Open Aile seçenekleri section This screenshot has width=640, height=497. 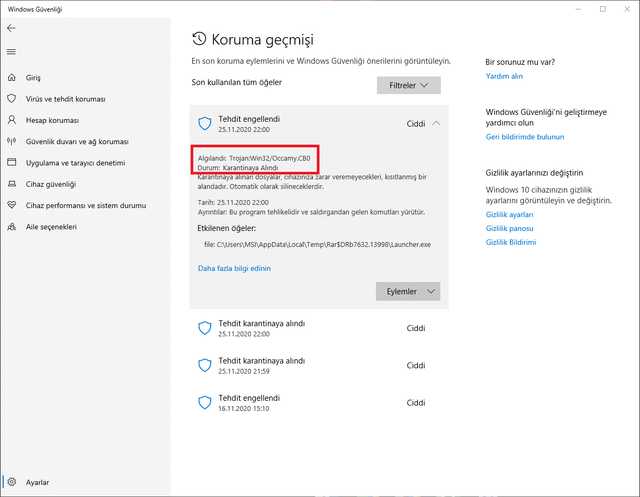51,227
